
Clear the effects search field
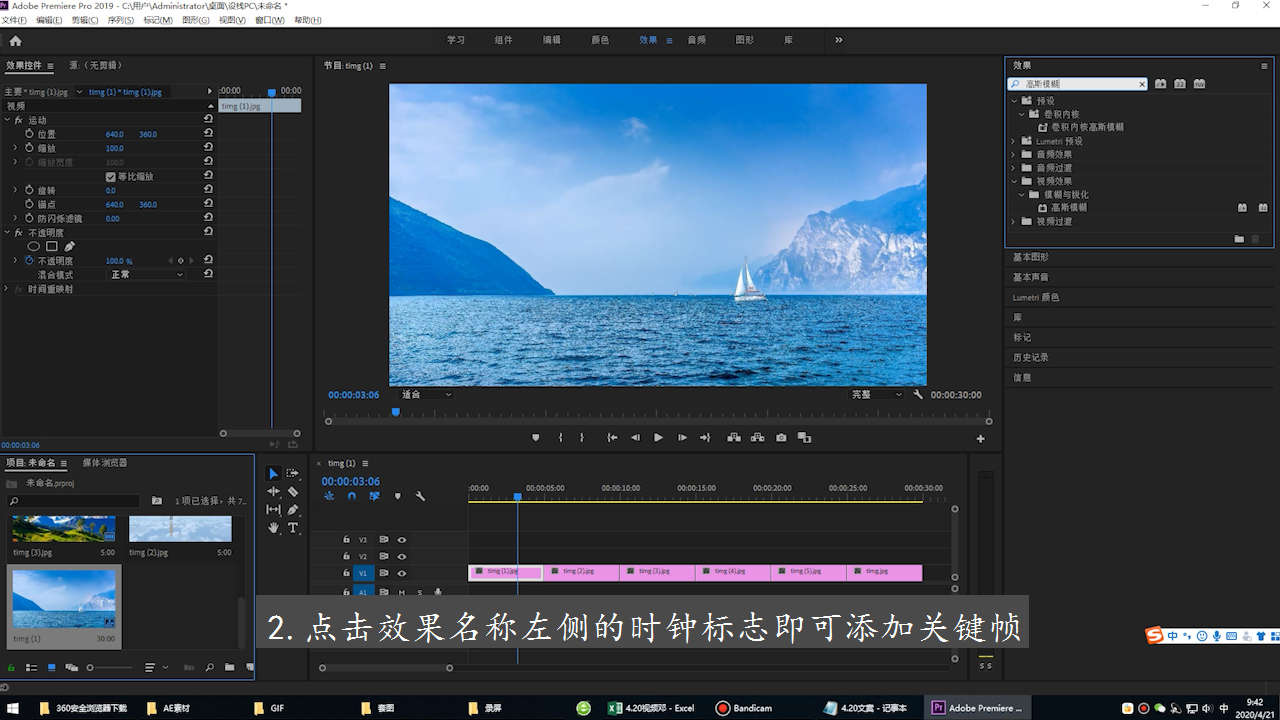(1142, 84)
